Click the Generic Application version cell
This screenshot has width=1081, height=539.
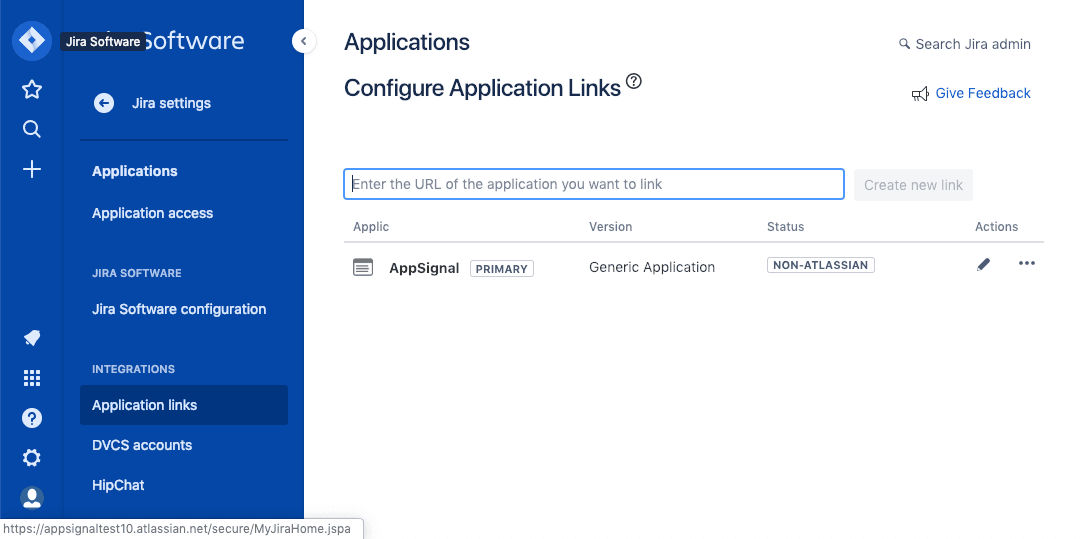tap(651, 267)
